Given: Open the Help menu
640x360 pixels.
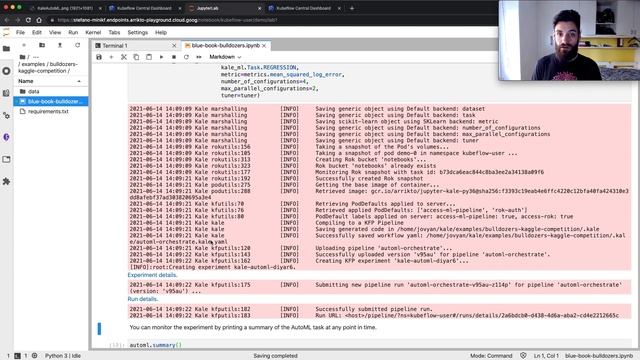Looking at the screenshot, I should pyautogui.click(x=161, y=32).
